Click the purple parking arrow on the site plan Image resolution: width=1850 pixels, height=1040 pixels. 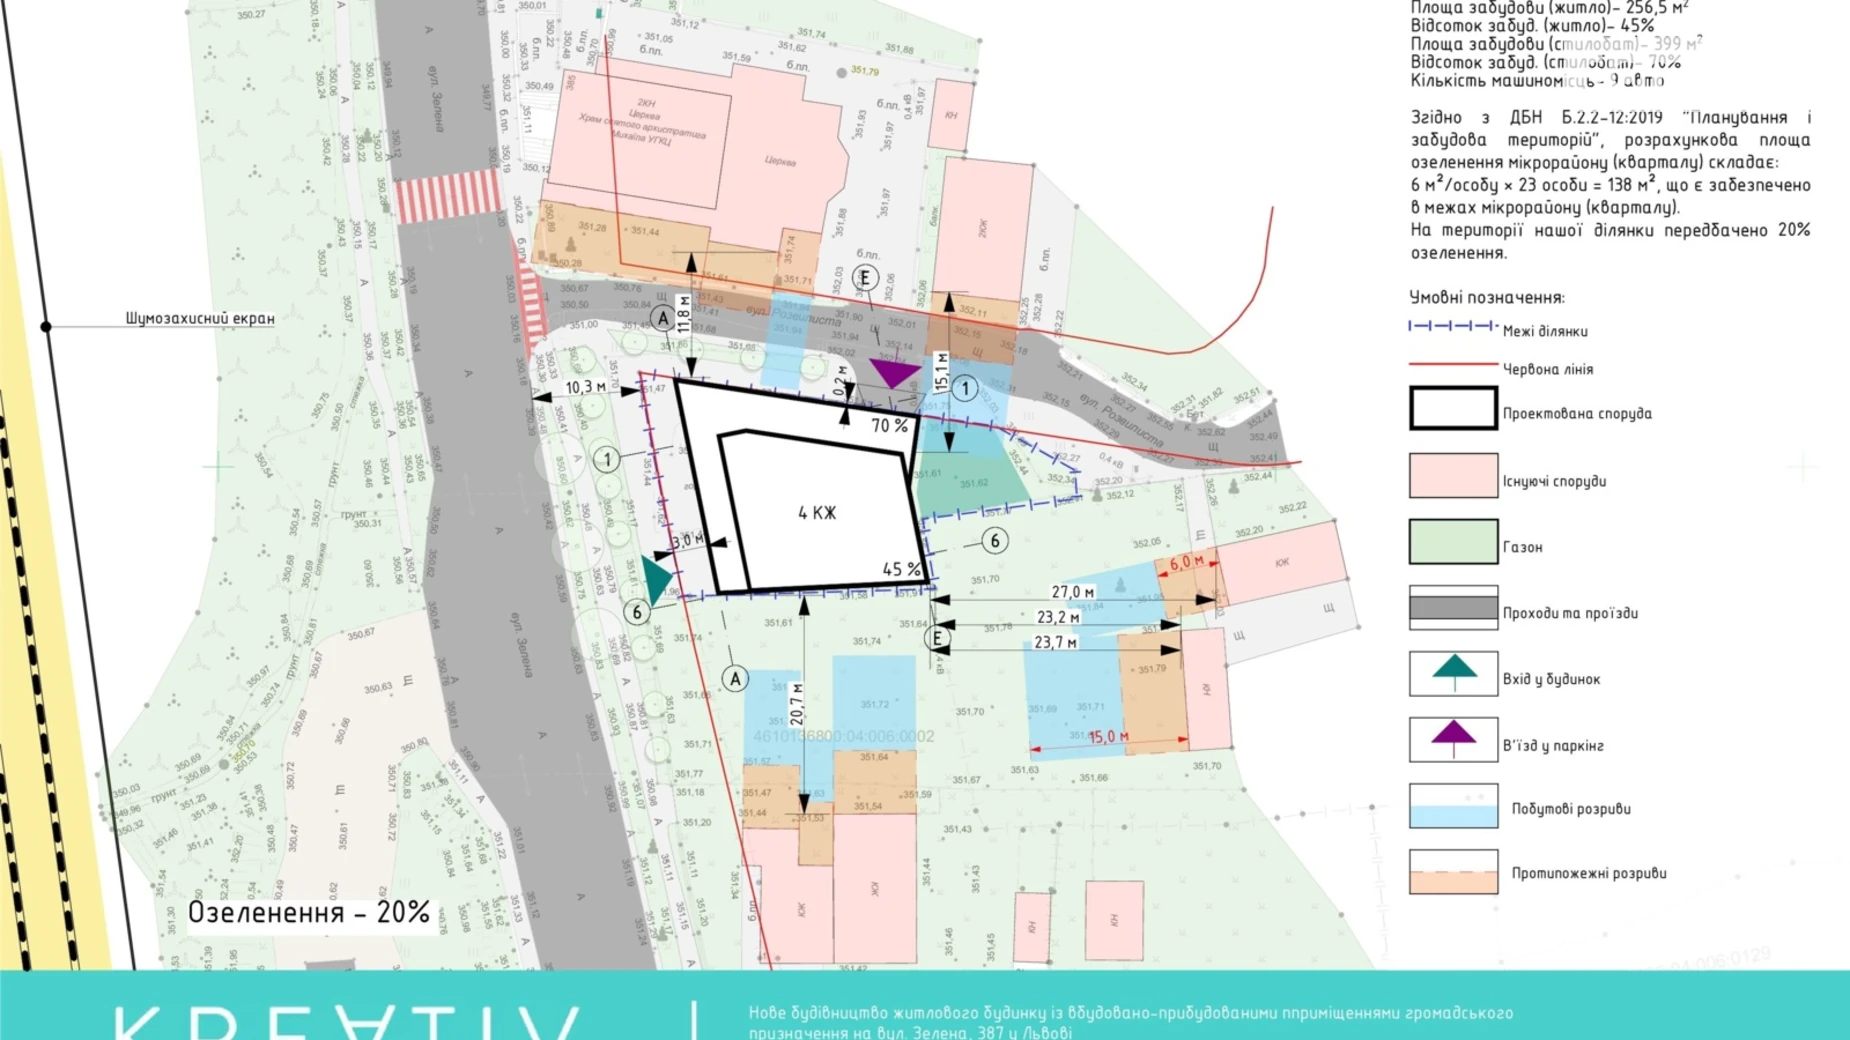893,374
